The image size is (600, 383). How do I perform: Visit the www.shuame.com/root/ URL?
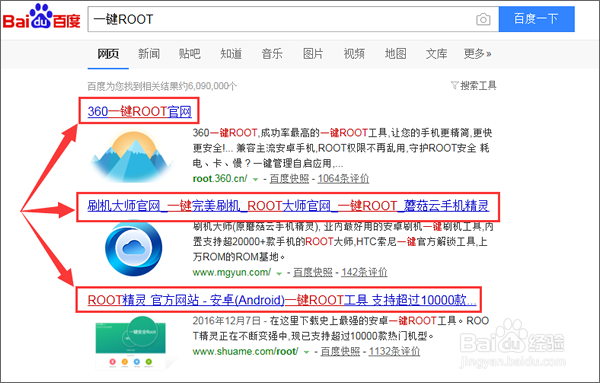(245, 351)
